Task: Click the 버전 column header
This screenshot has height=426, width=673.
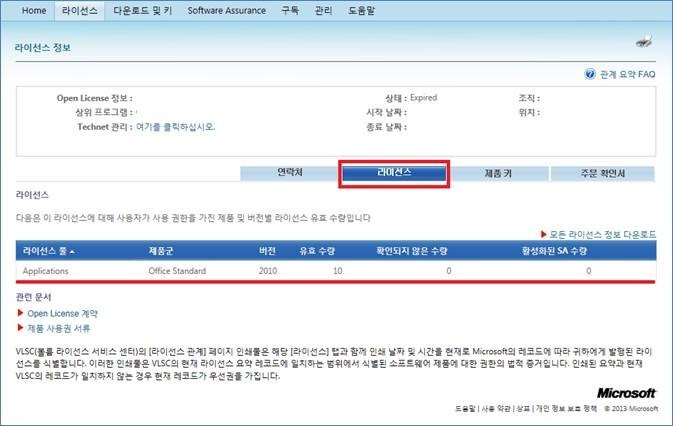Action: click(267, 251)
